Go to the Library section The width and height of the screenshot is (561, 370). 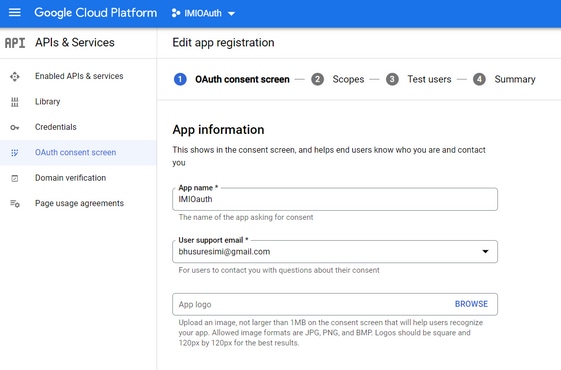(x=48, y=102)
